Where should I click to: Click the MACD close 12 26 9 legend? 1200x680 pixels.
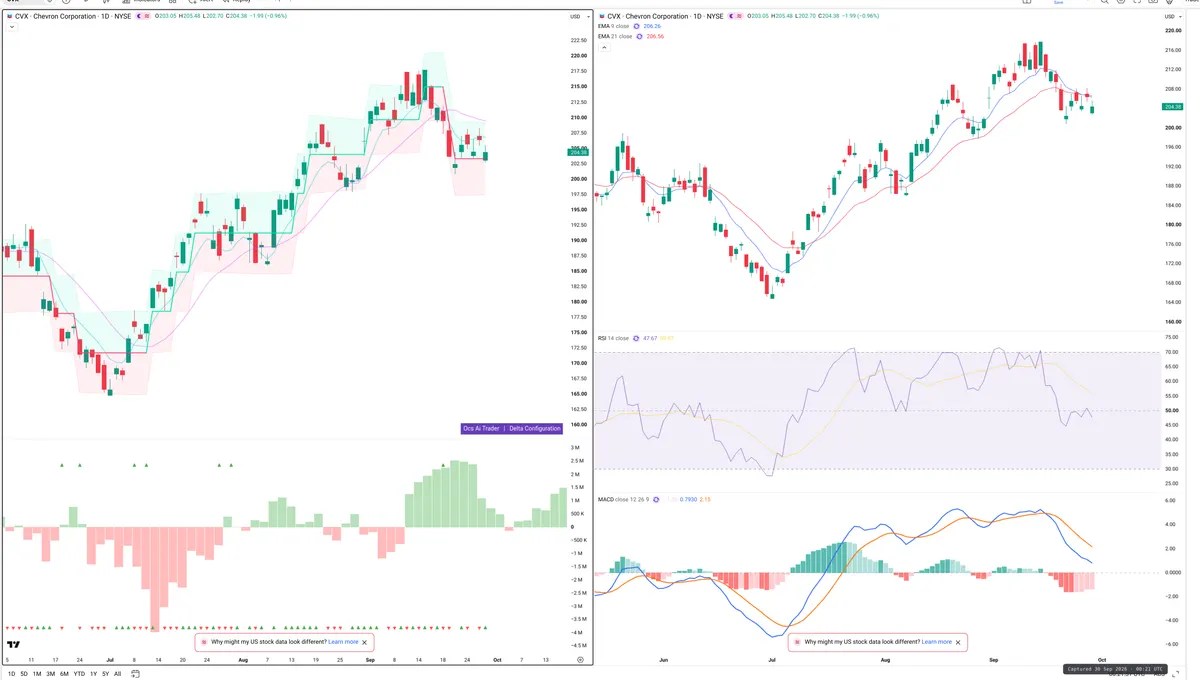pyautogui.click(x=623, y=498)
